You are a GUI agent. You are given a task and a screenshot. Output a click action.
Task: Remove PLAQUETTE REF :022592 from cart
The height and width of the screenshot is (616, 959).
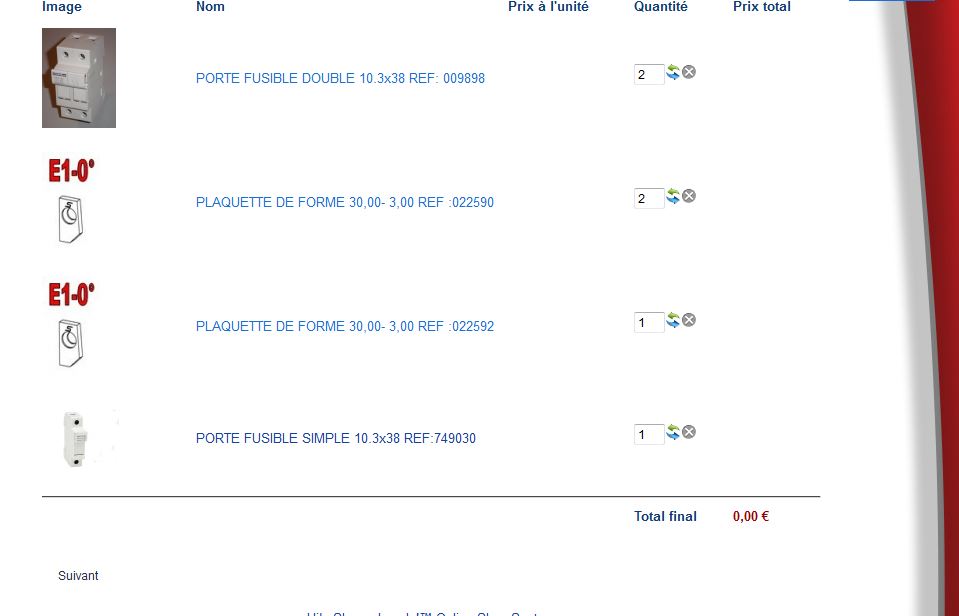[x=689, y=320]
